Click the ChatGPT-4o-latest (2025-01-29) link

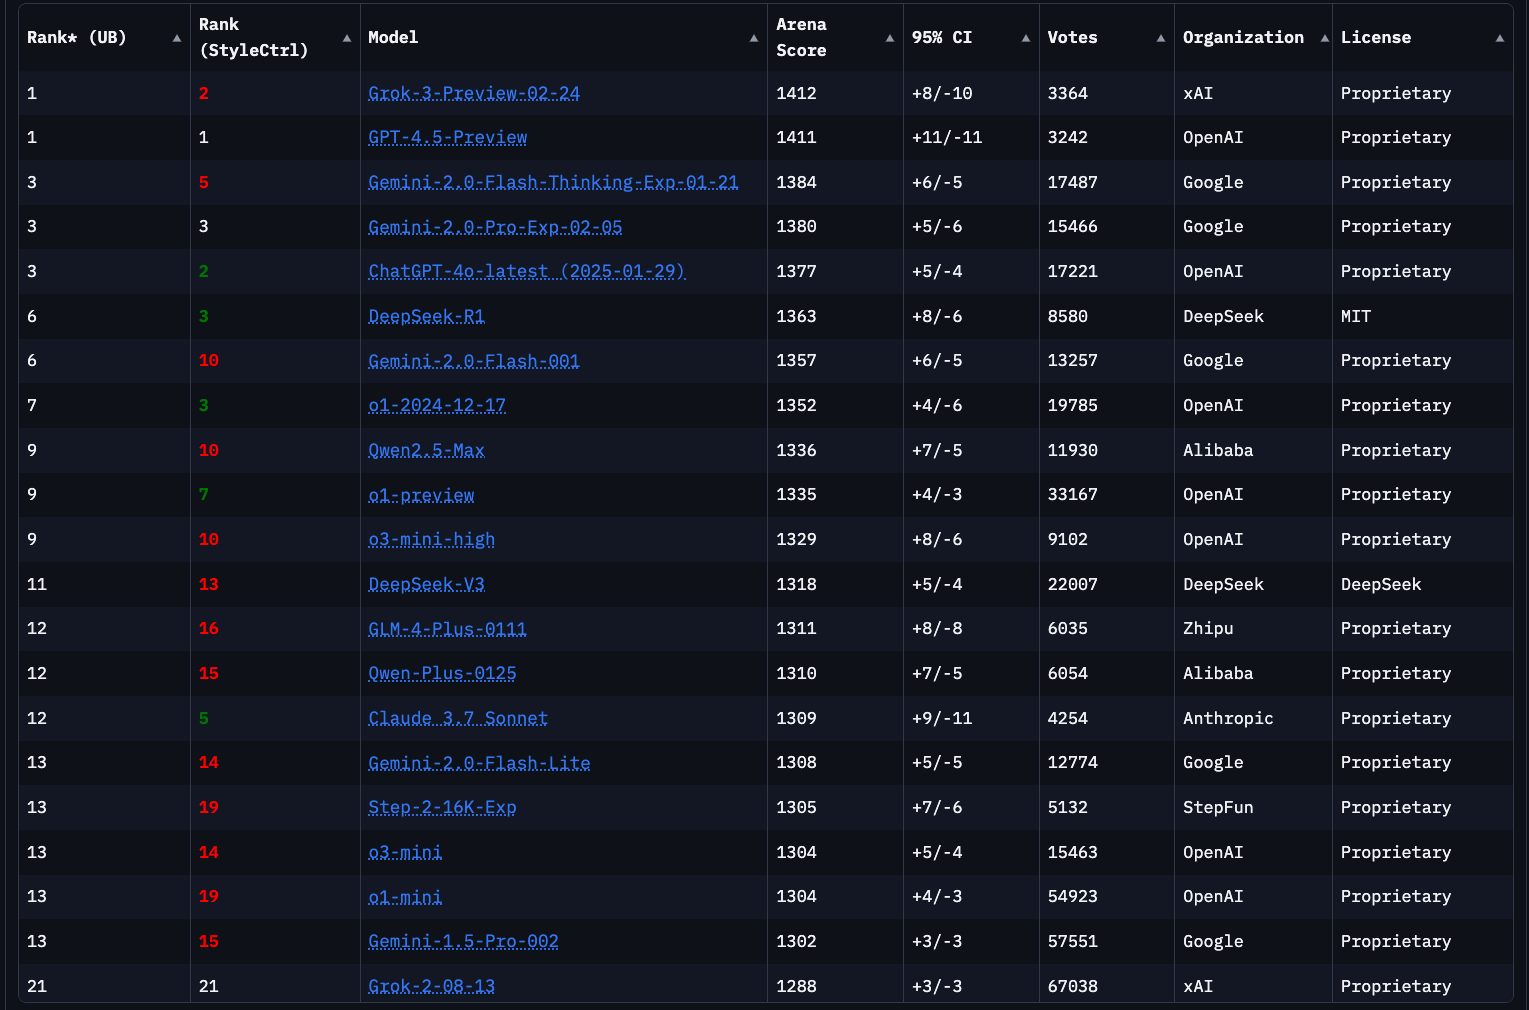[x=527, y=271]
